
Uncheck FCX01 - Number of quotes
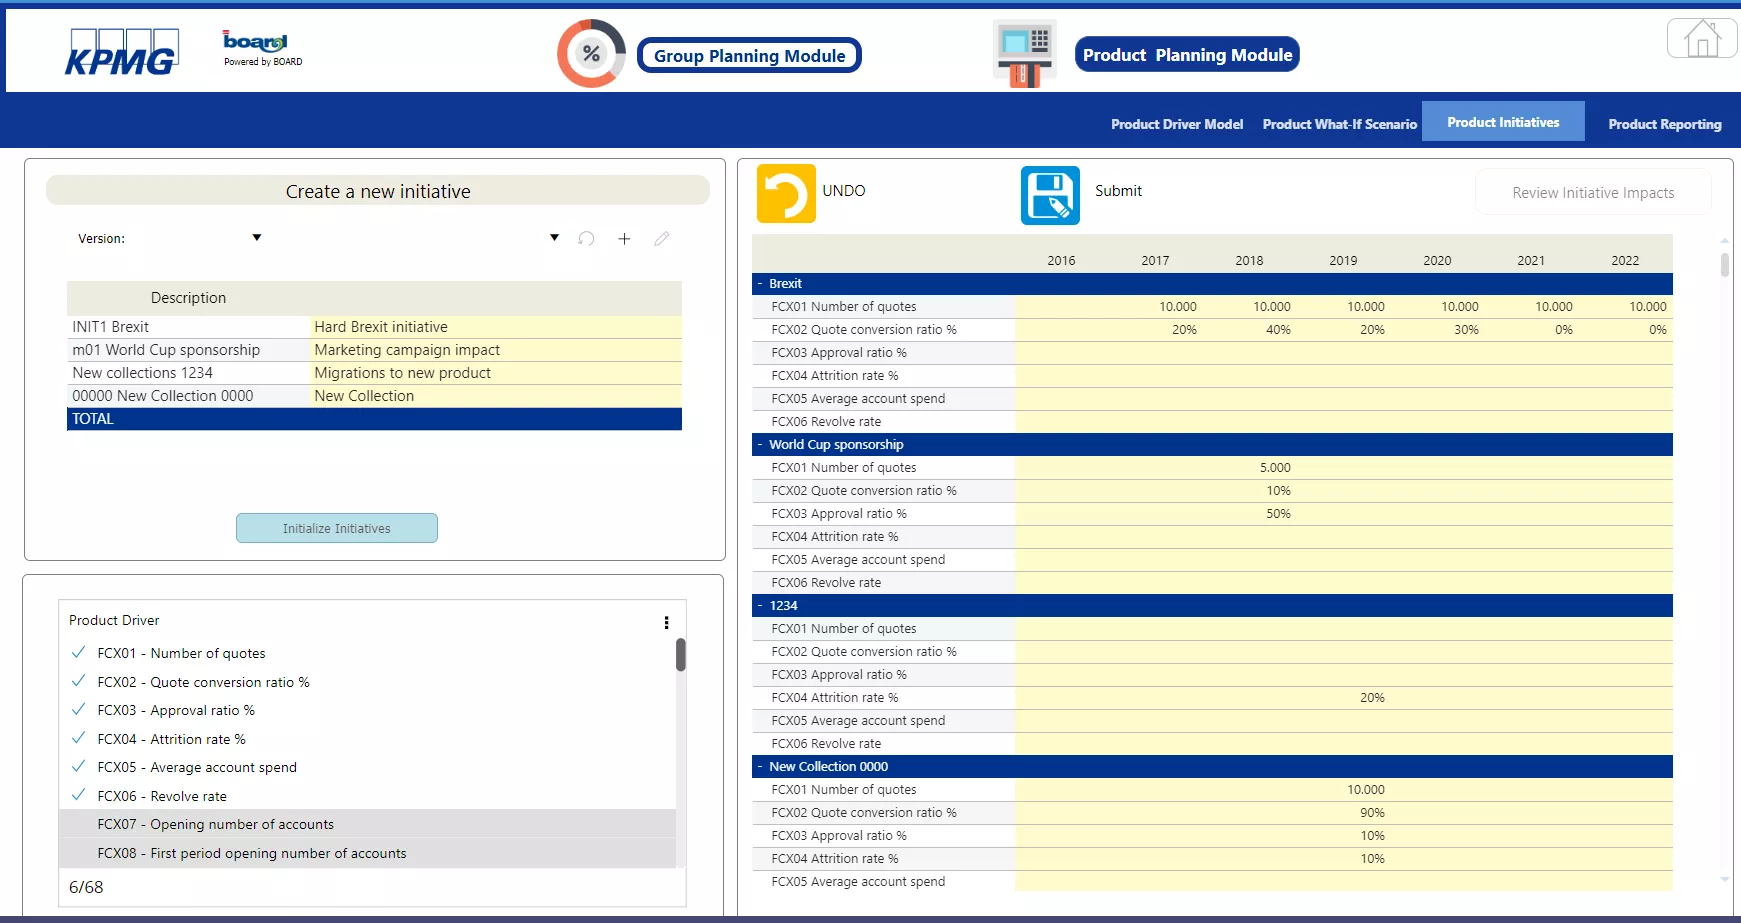[79, 653]
